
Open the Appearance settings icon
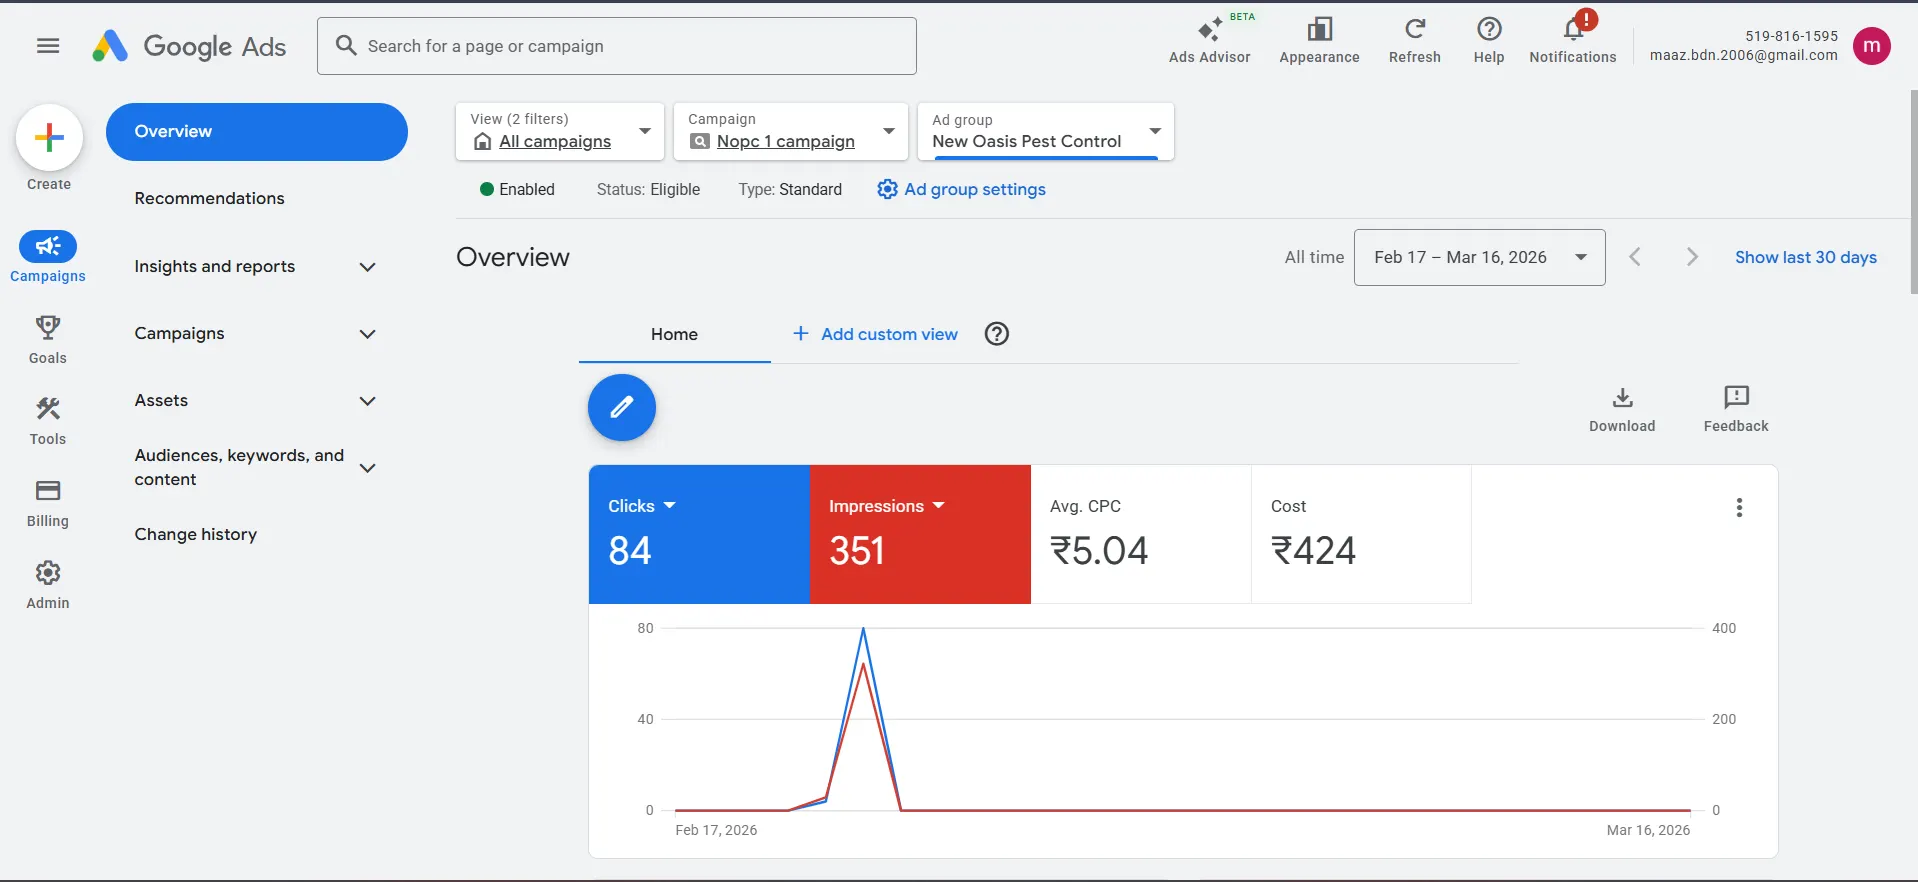tap(1319, 41)
